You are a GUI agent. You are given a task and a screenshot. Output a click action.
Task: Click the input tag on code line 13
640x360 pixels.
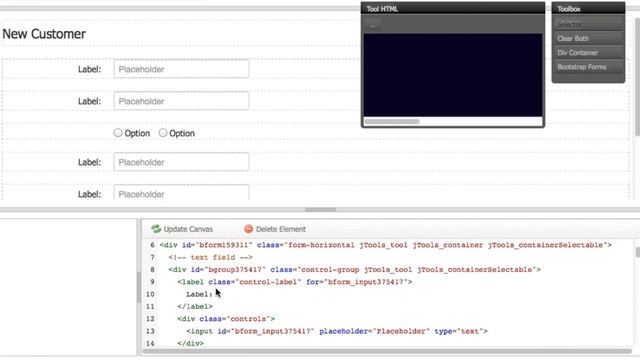pyautogui.click(x=337, y=331)
